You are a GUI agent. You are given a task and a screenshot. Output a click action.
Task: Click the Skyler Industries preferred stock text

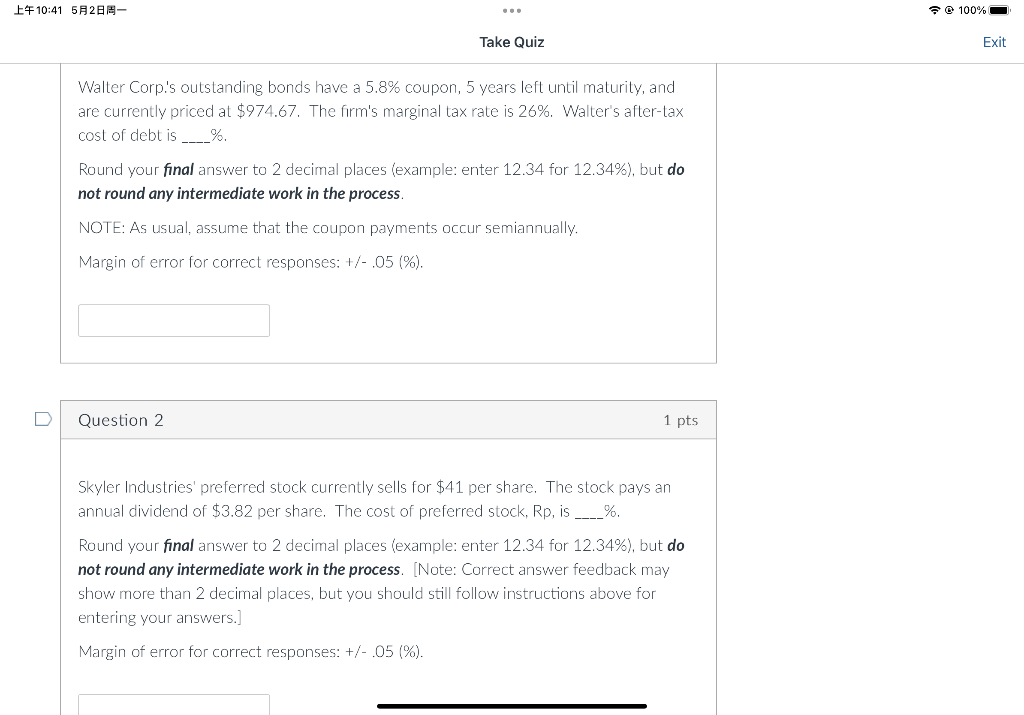pos(374,499)
